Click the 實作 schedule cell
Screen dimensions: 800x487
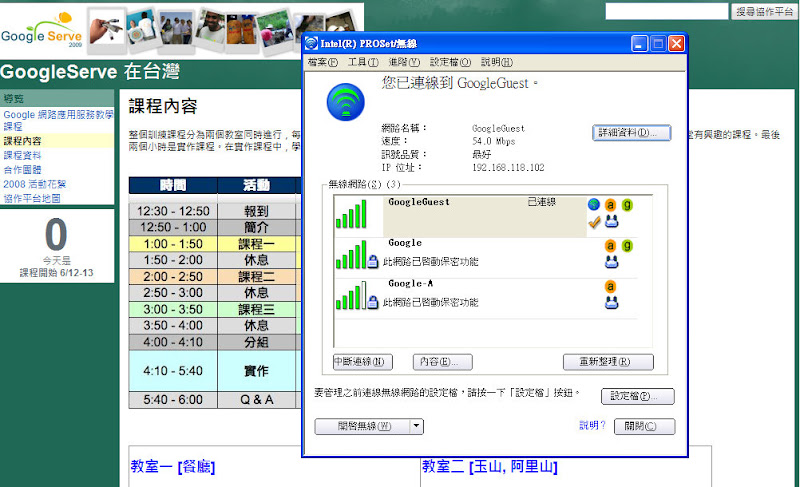point(256,371)
